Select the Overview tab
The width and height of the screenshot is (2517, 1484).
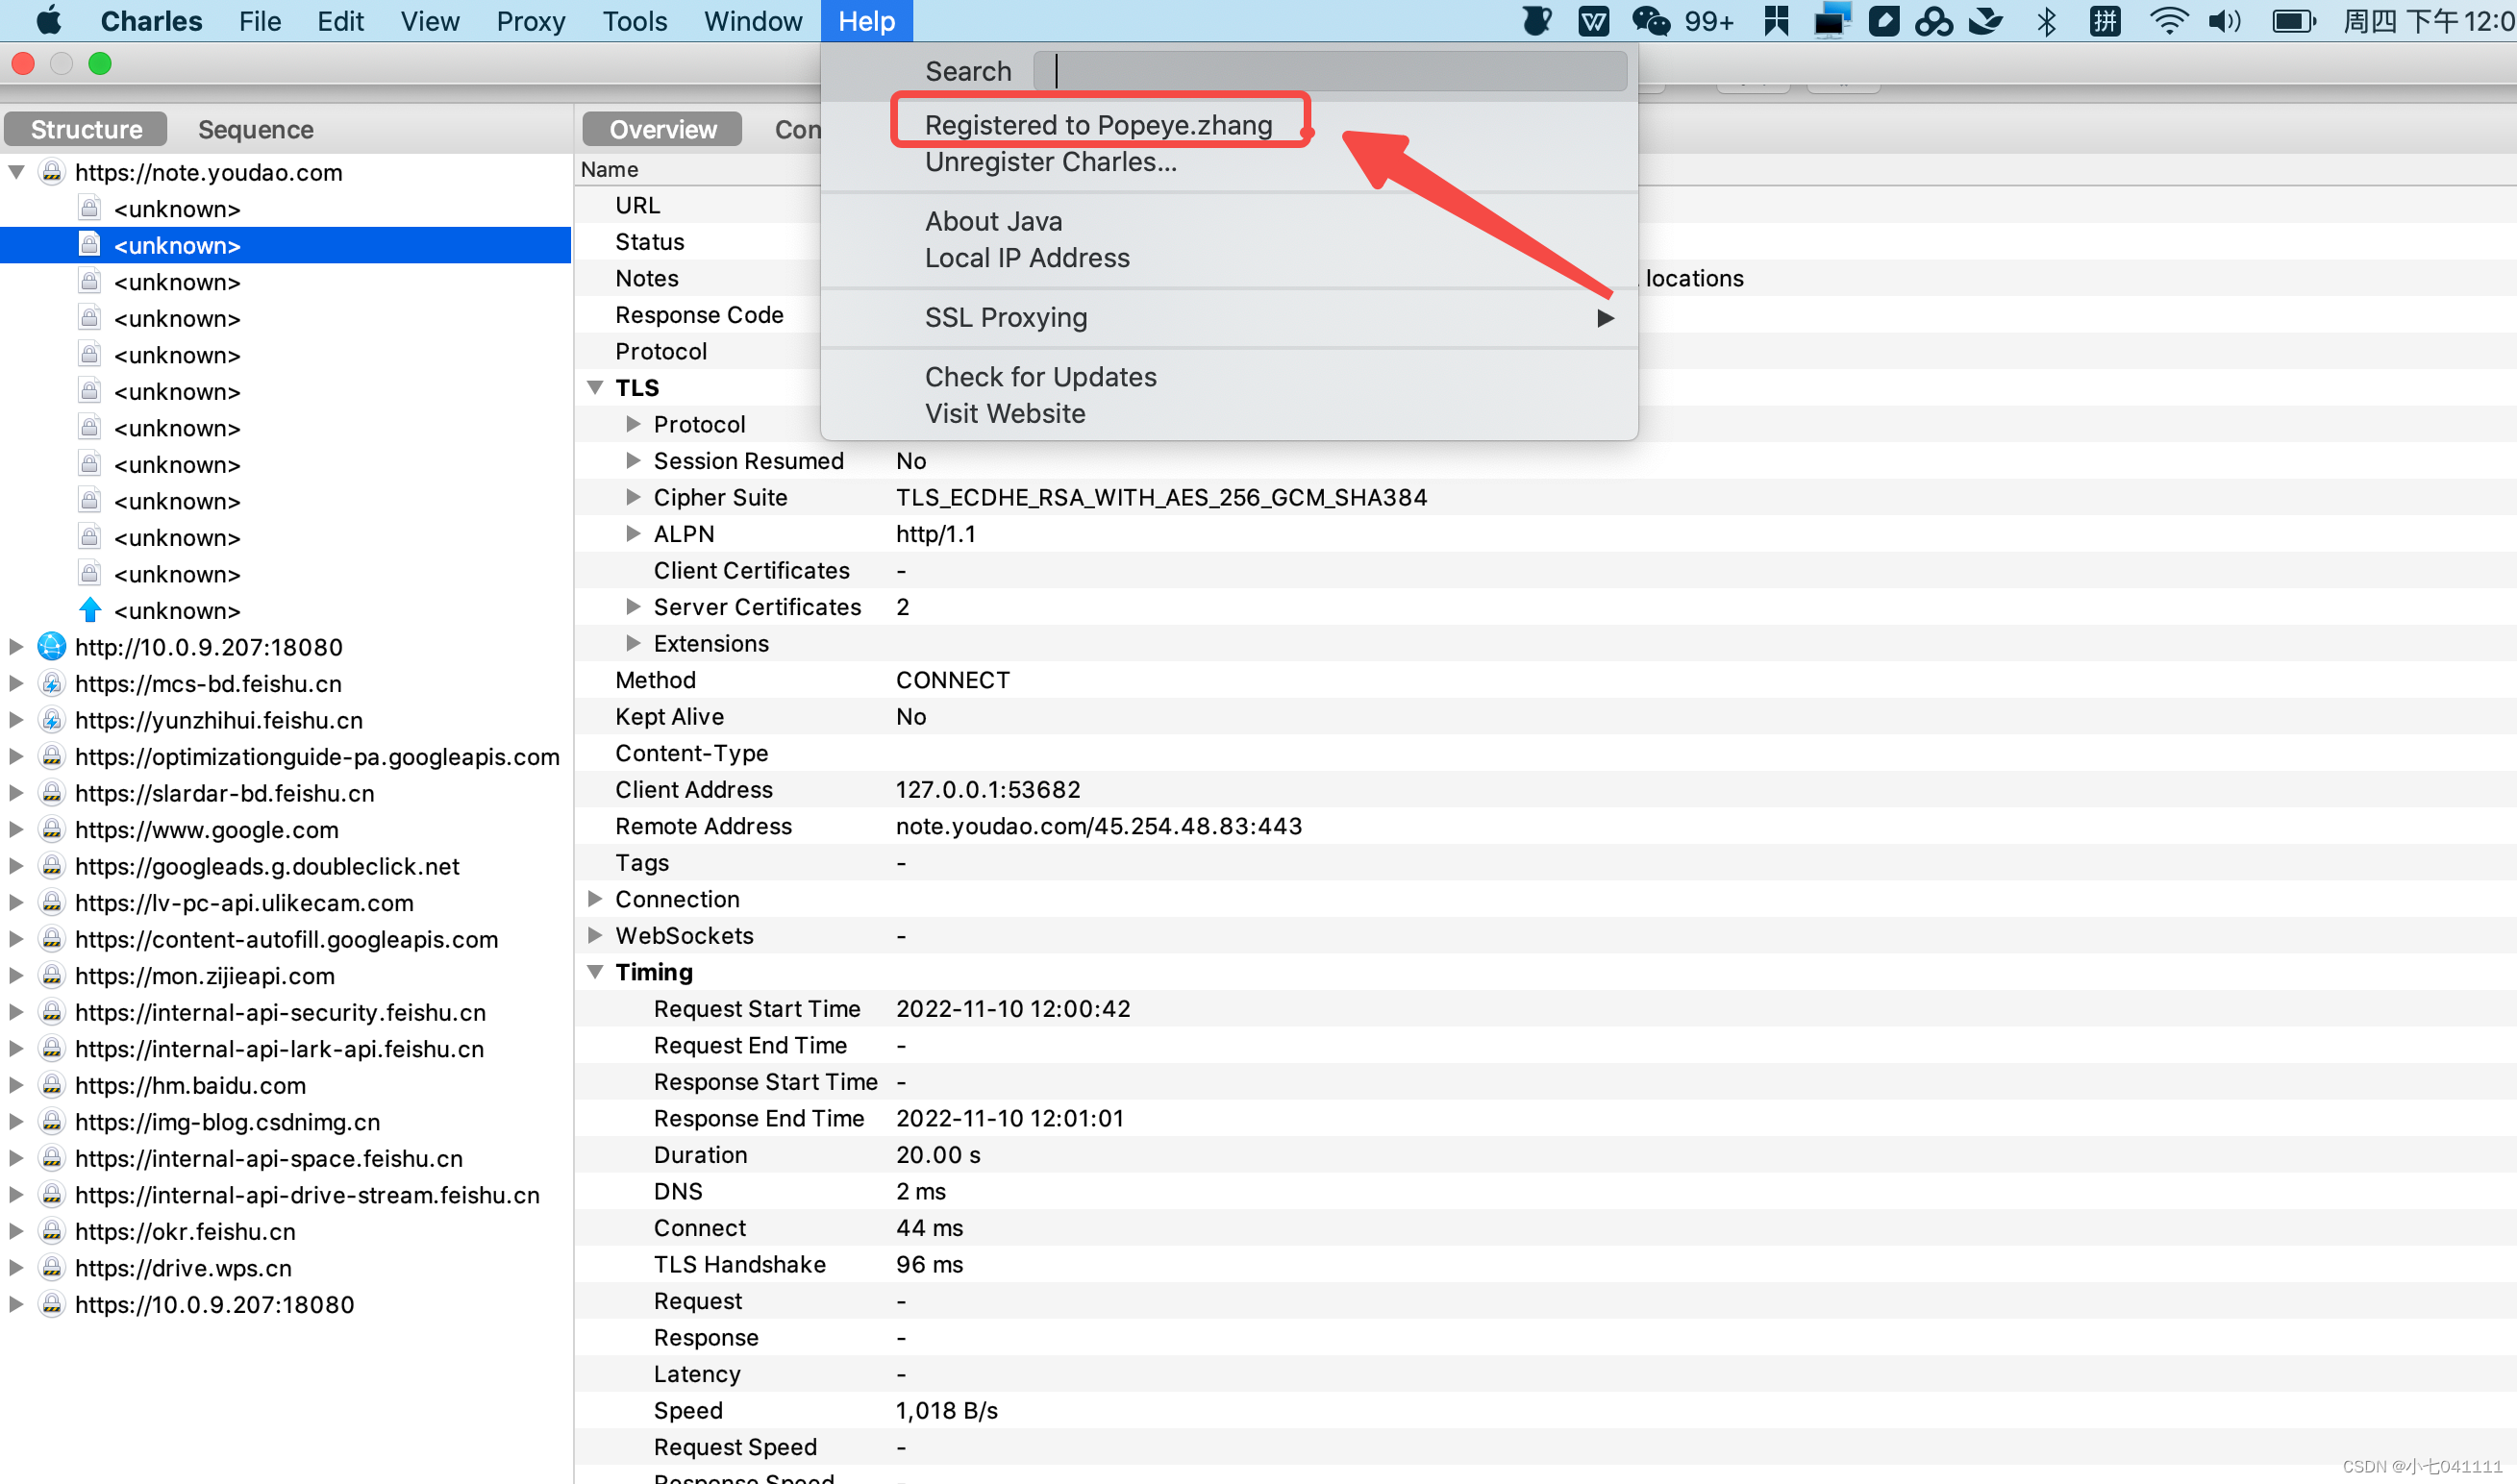pyautogui.click(x=662, y=126)
